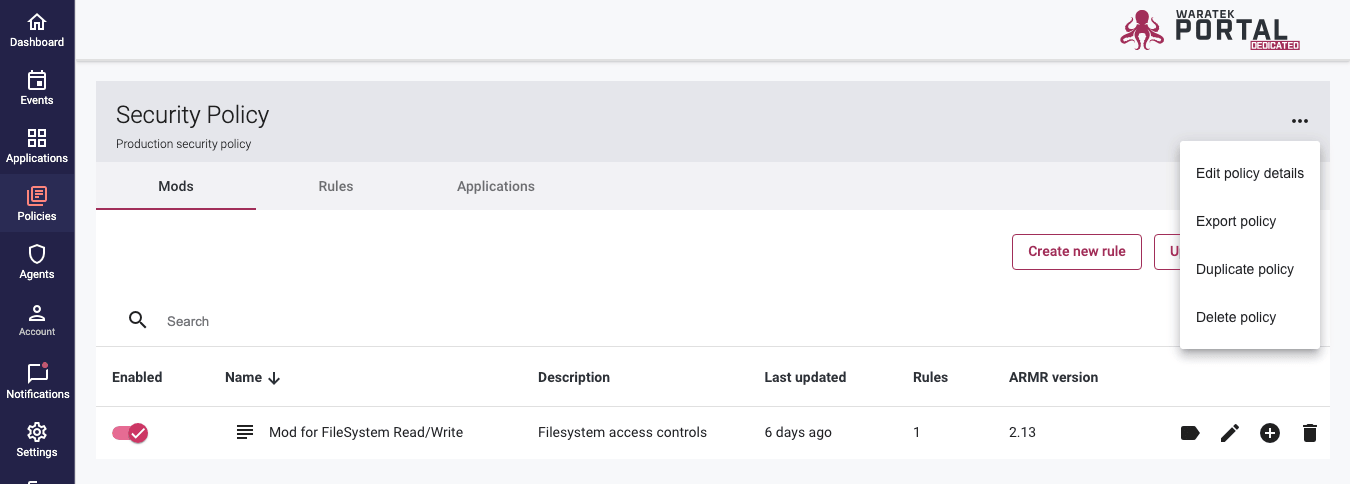Viewport: 1350px width, 484px height.
Task: Click the ARMR version 2.13 cell
Action: click(1022, 432)
